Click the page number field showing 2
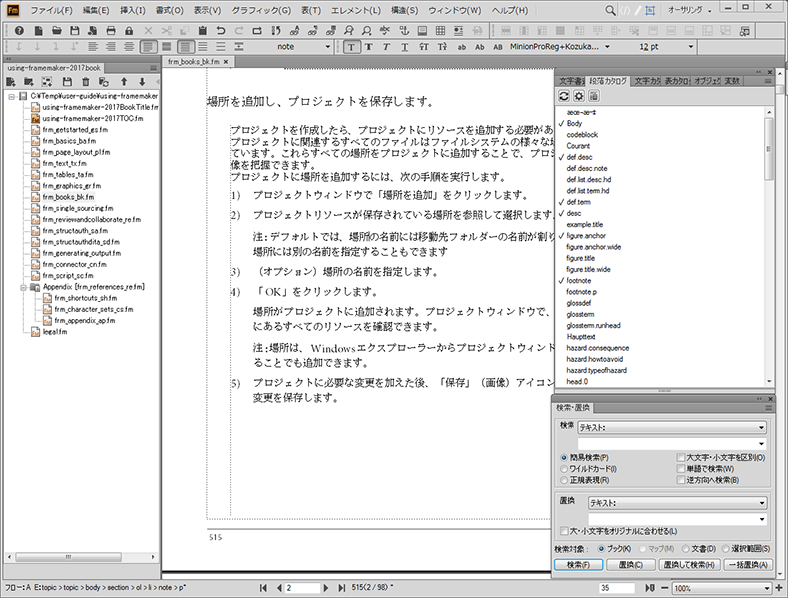The image size is (788, 598). pyautogui.click(x=300, y=588)
